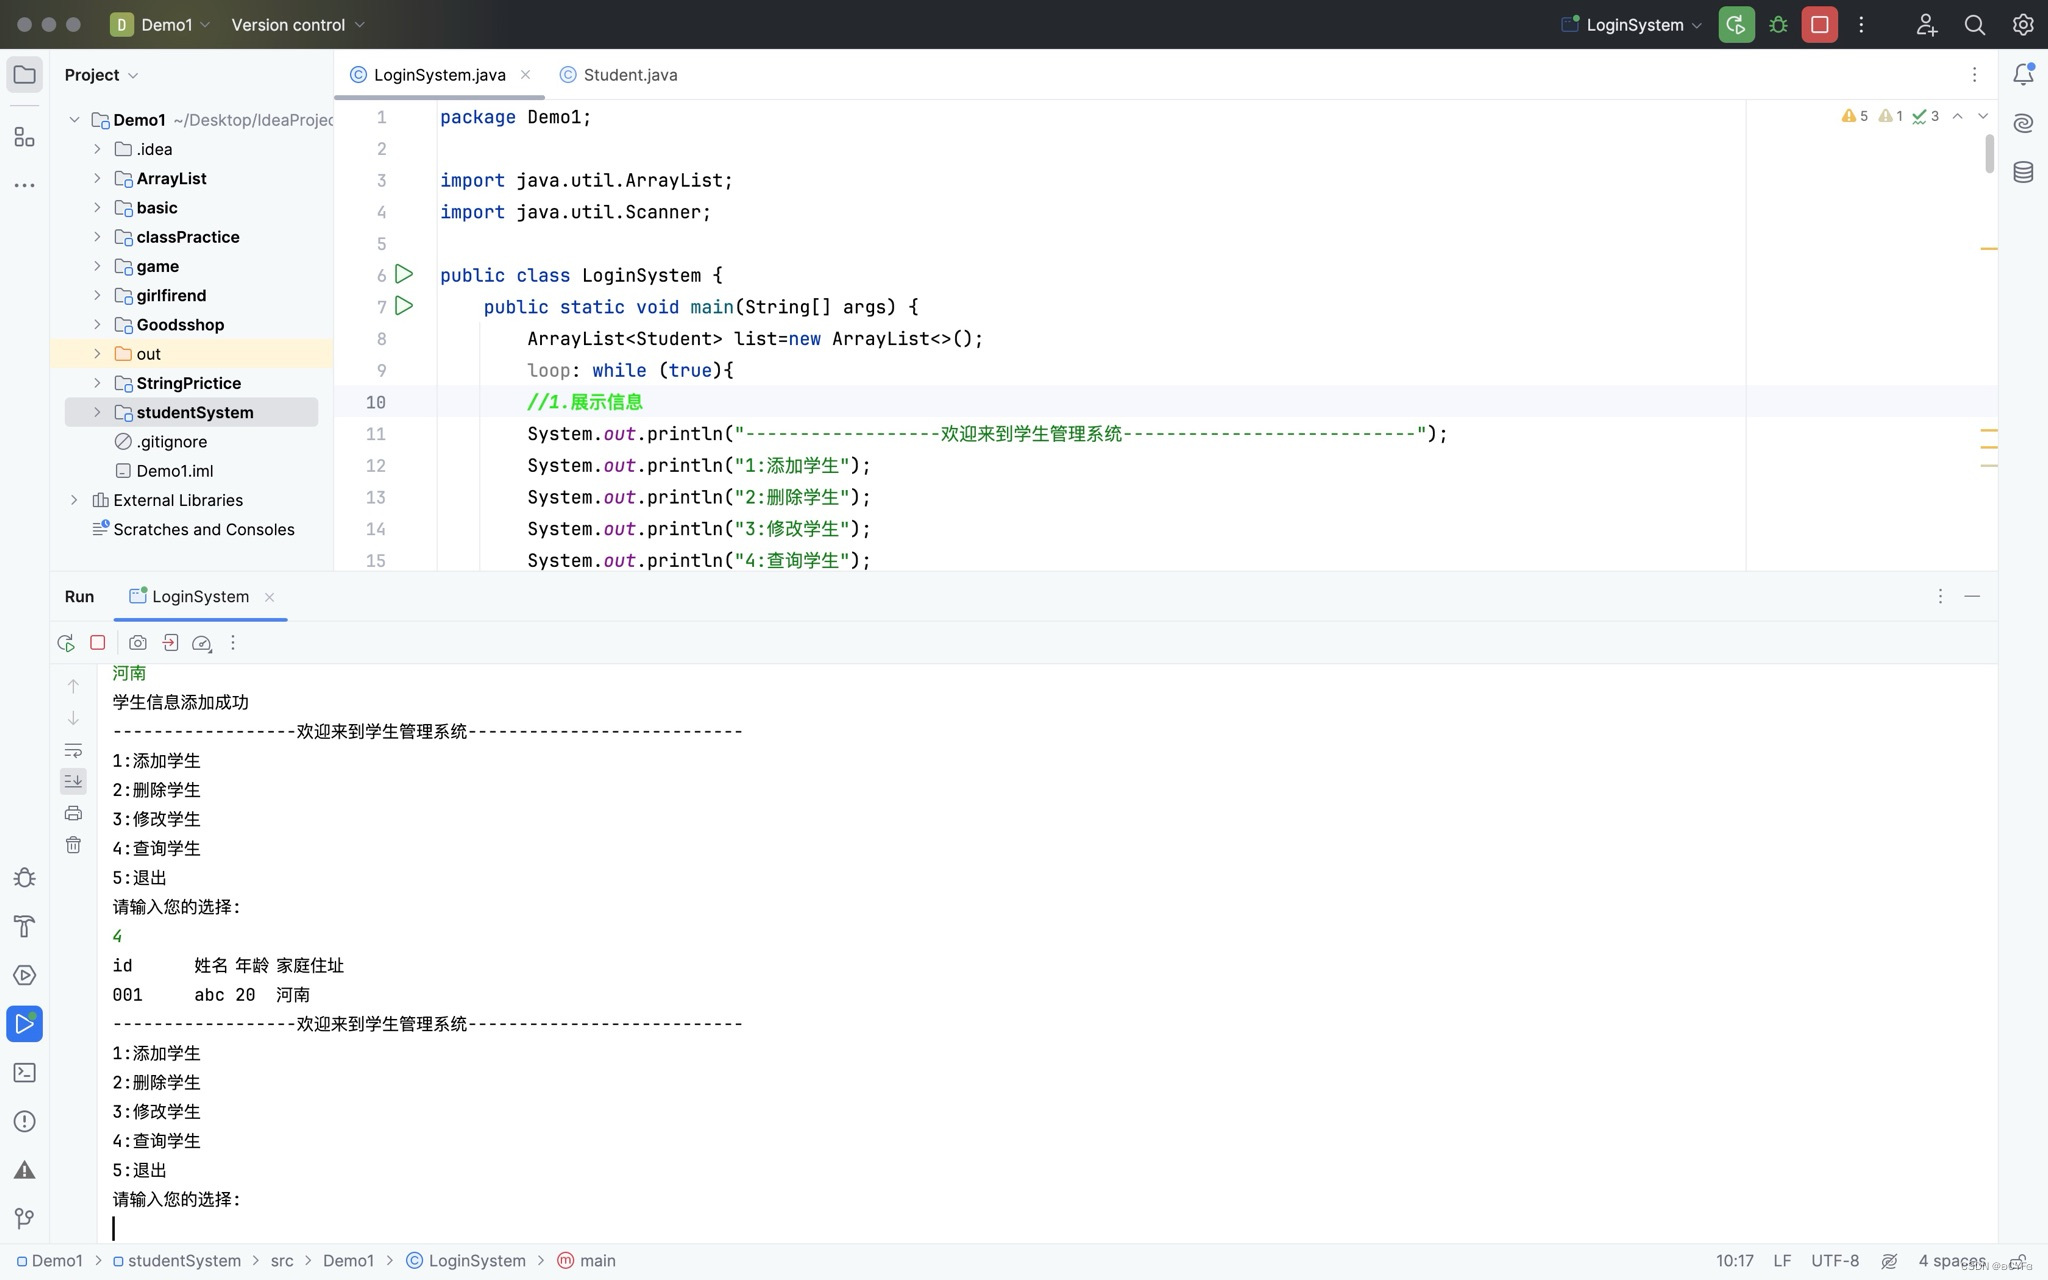Open the Database tool window

(2023, 172)
